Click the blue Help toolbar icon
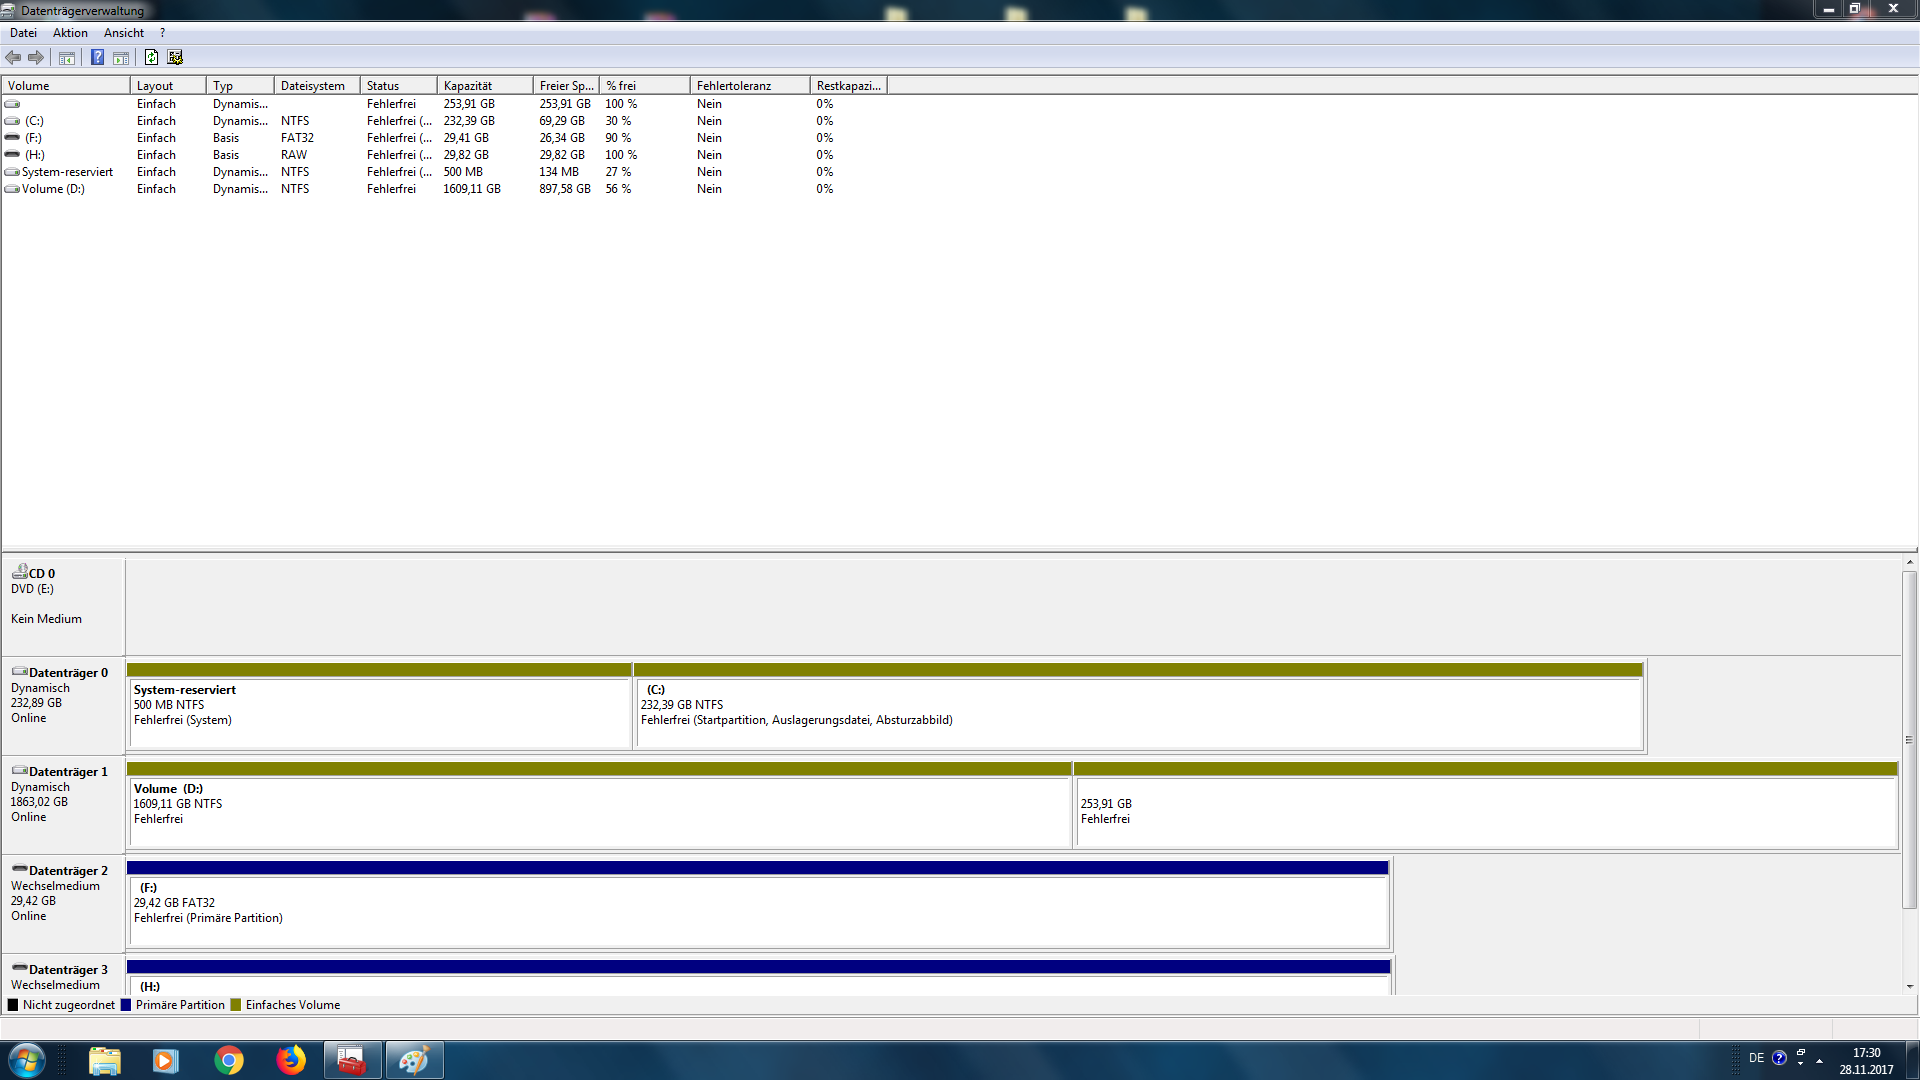The image size is (1920, 1080). click(97, 58)
